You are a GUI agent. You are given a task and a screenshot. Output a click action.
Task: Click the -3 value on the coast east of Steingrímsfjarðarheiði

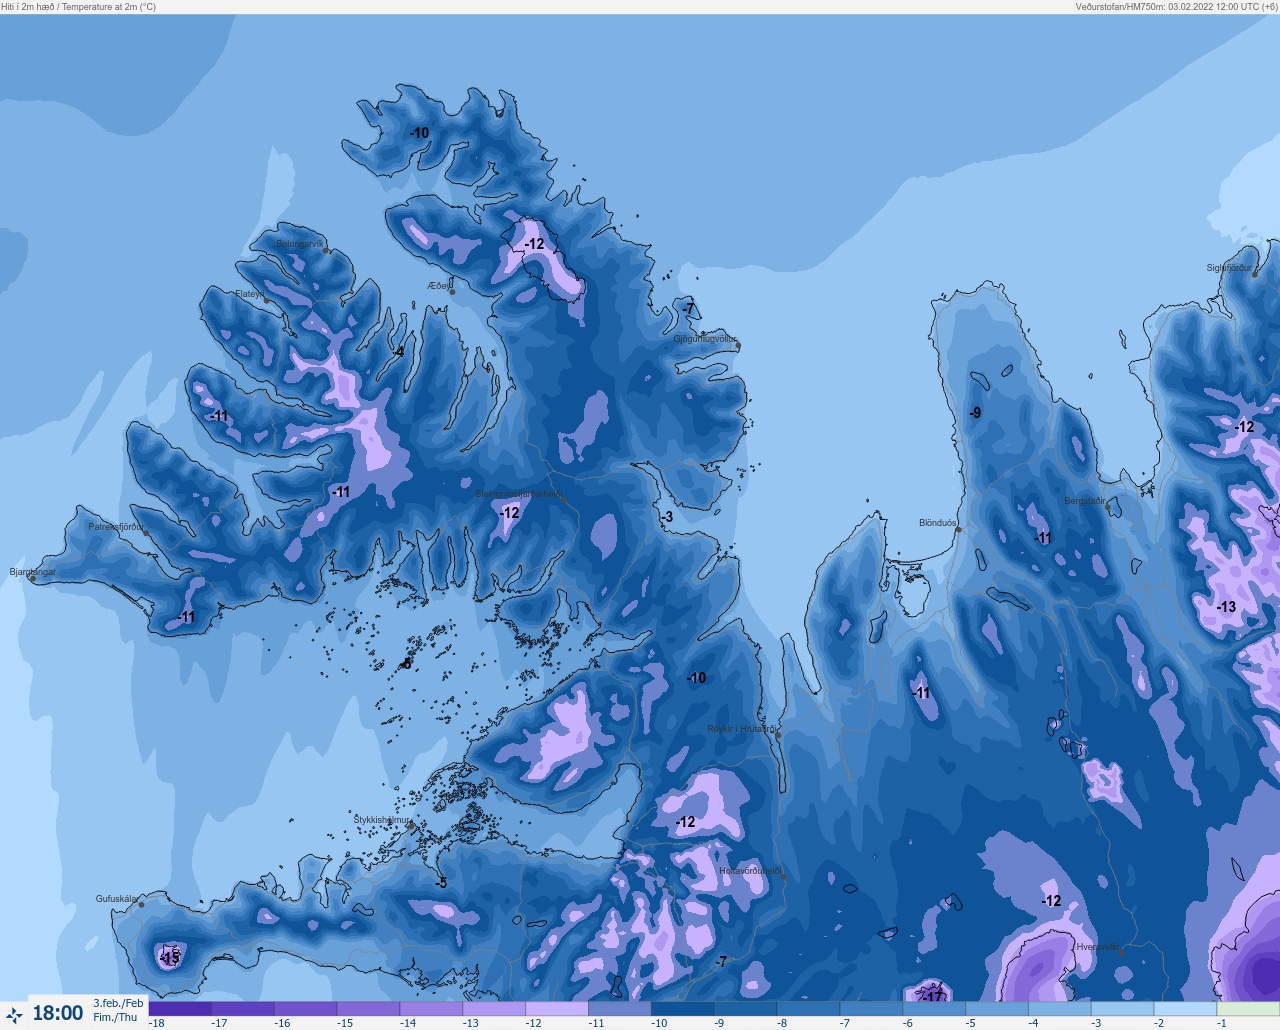coord(668,517)
